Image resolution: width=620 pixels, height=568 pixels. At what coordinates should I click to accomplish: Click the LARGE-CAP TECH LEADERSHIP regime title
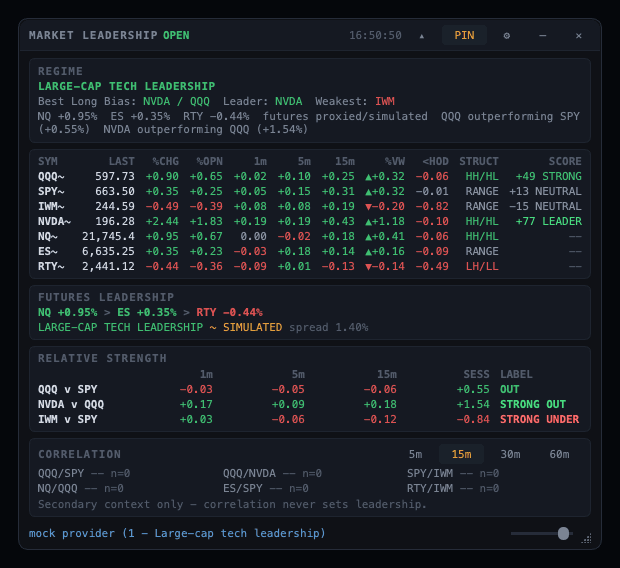point(127,86)
